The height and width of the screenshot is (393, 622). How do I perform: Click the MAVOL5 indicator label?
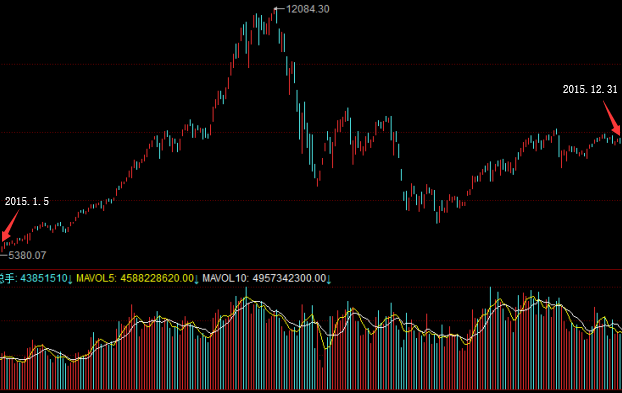[96, 278]
